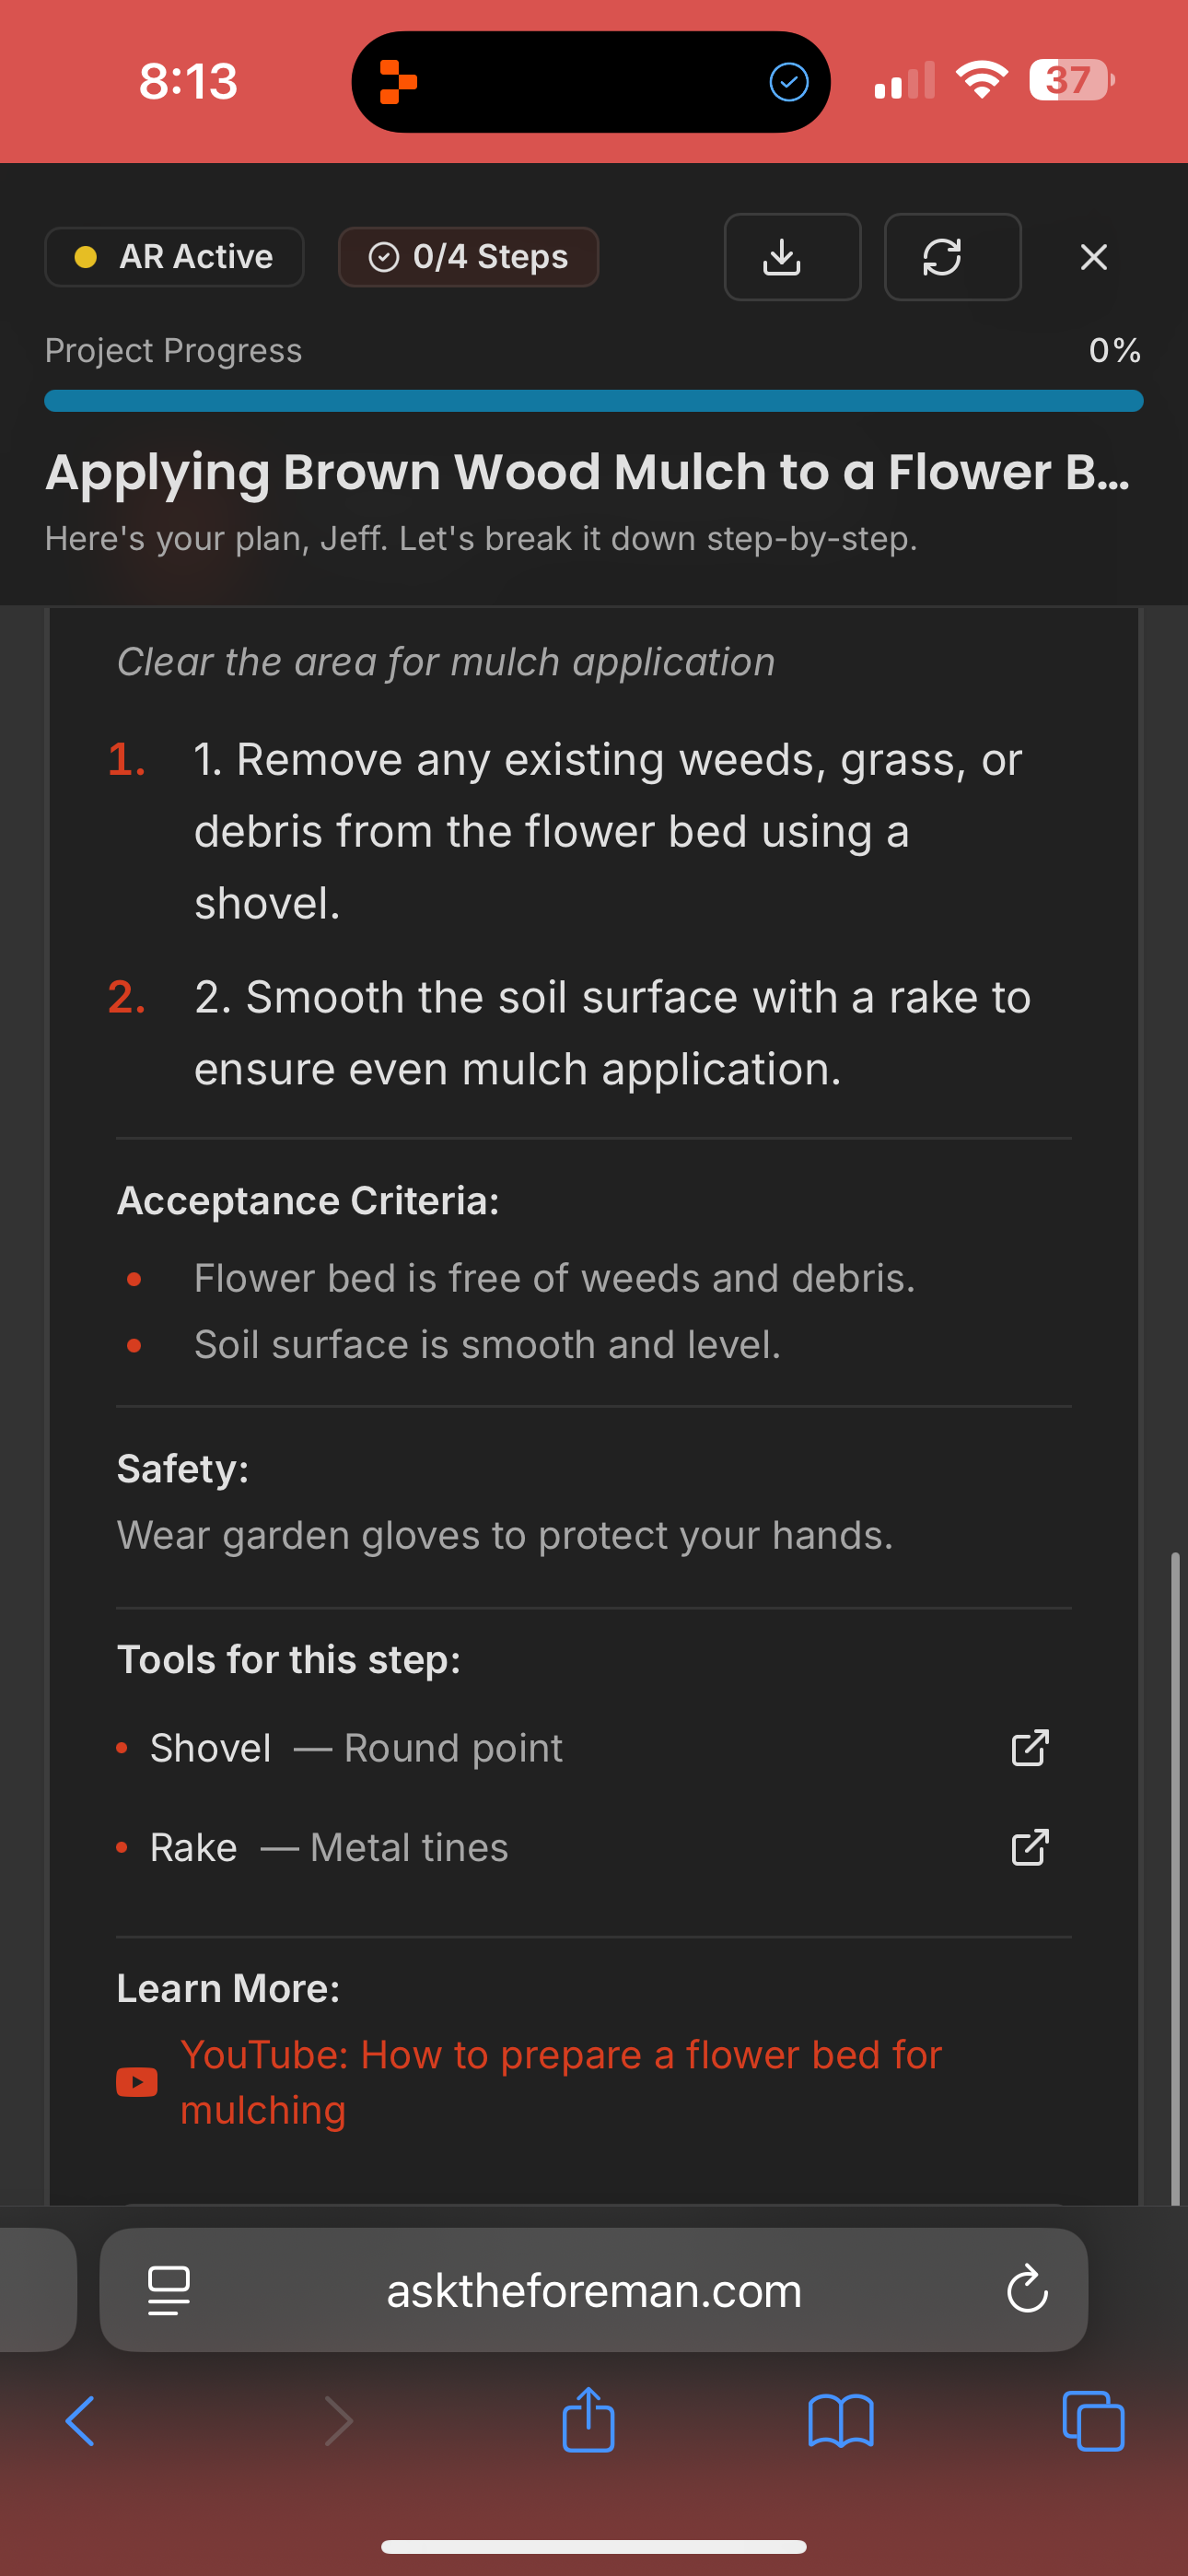Open the Shovel external link icon
This screenshot has width=1188, height=2576.
[1030, 1748]
